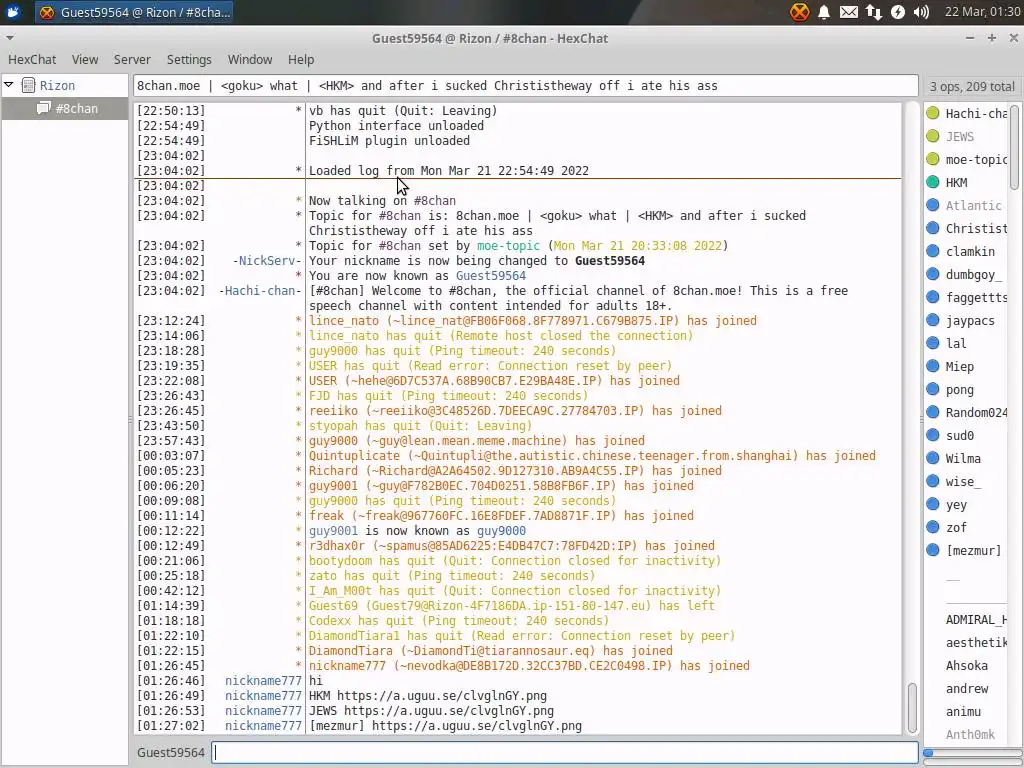The height and width of the screenshot is (768, 1024).
Task: Select user sud0 in user list
Action: coord(959,436)
